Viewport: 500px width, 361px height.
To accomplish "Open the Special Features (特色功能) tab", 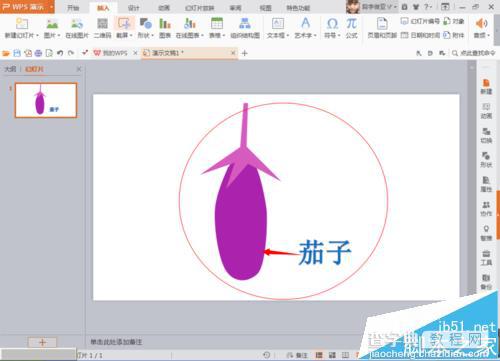I will (298, 8).
